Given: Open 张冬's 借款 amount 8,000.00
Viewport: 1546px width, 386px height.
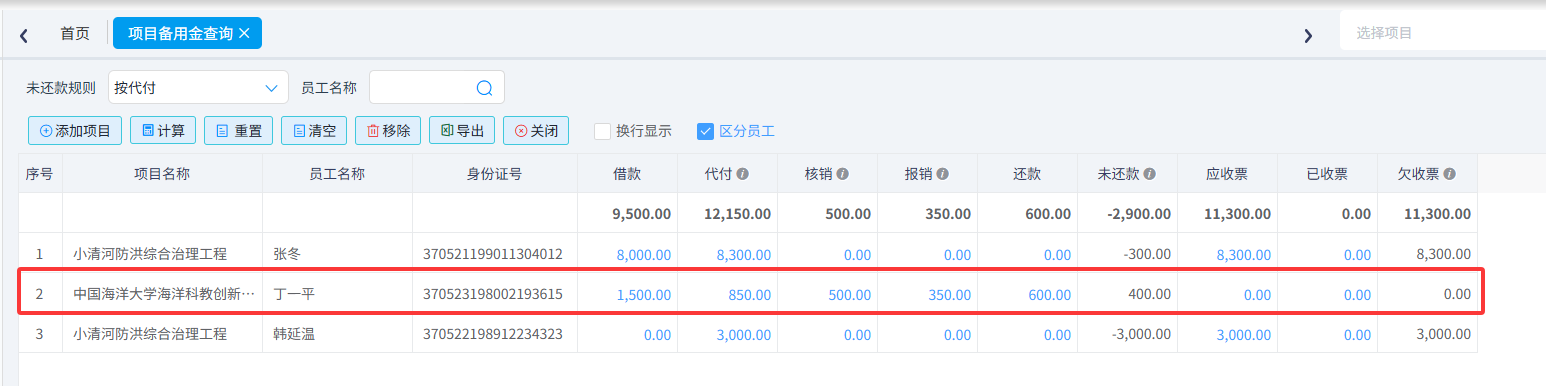Looking at the screenshot, I should point(644,255).
